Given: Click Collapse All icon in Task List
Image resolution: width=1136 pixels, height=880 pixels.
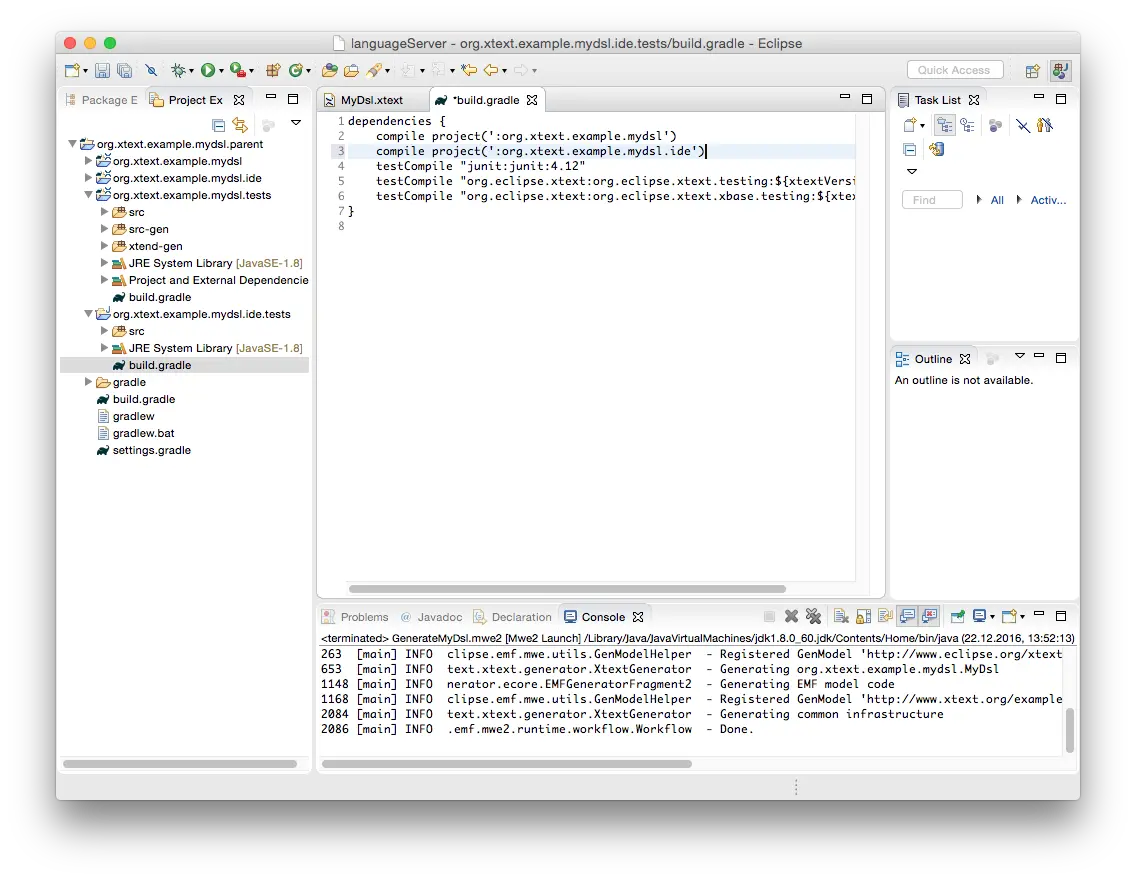Looking at the screenshot, I should pyautogui.click(x=910, y=149).
